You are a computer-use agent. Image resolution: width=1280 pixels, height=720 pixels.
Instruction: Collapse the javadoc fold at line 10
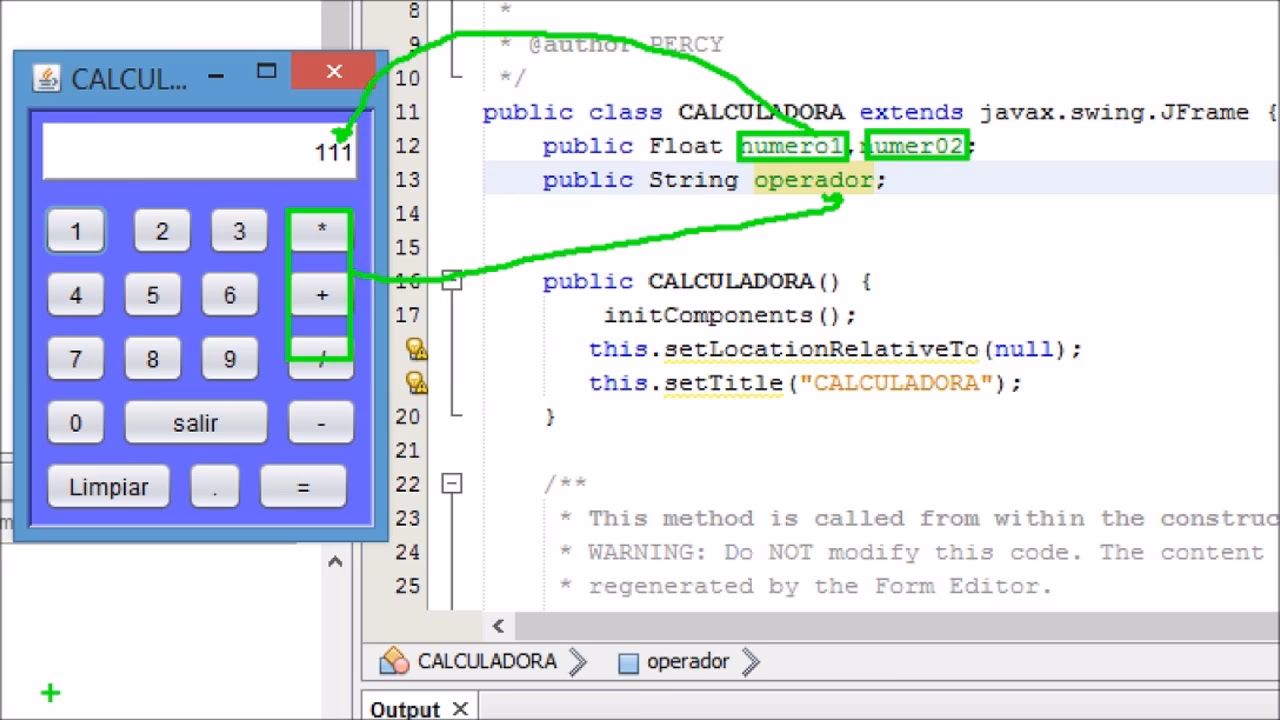pyautogui.click(x=453, y=78)
